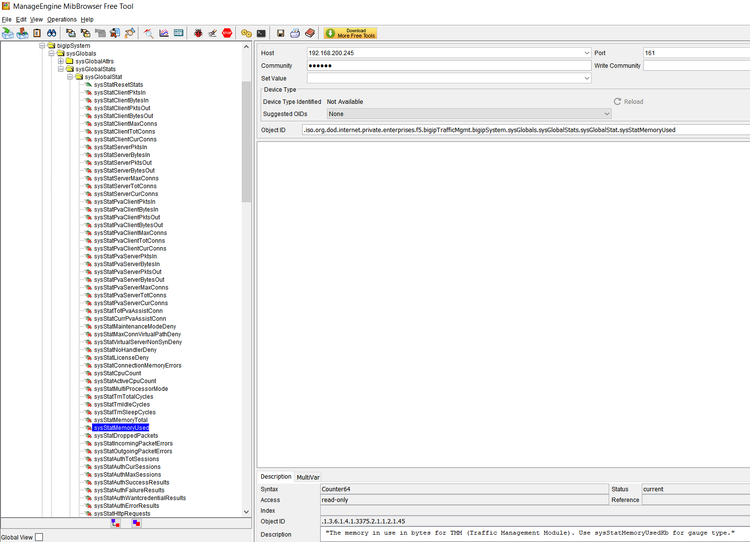Collapse the sysGlobals tree node

51,53
